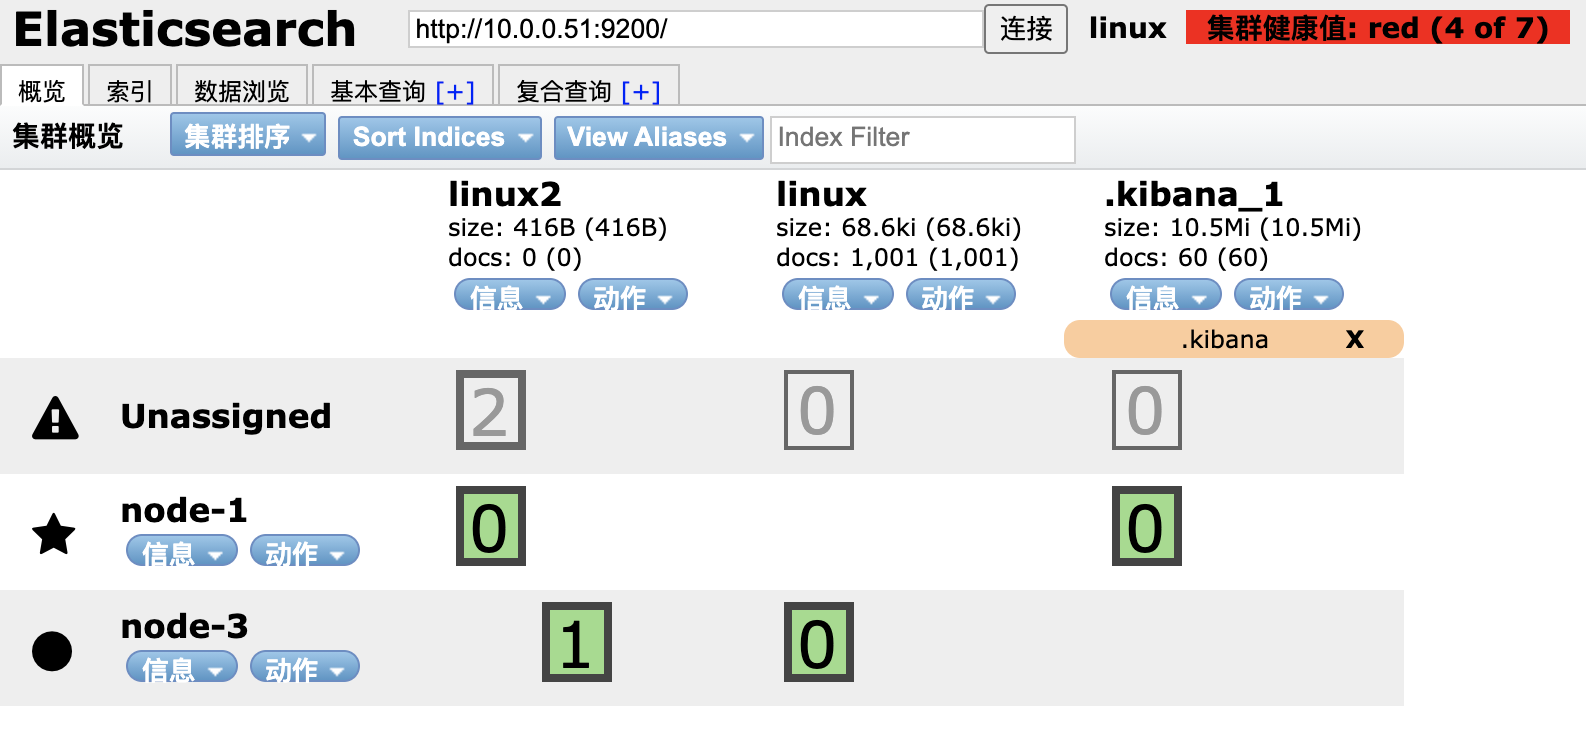This screenshot has height=732, width=1586.
Task: Open the 信息 dropdown for .kibana_1 index
Action: pos(1166,295)
